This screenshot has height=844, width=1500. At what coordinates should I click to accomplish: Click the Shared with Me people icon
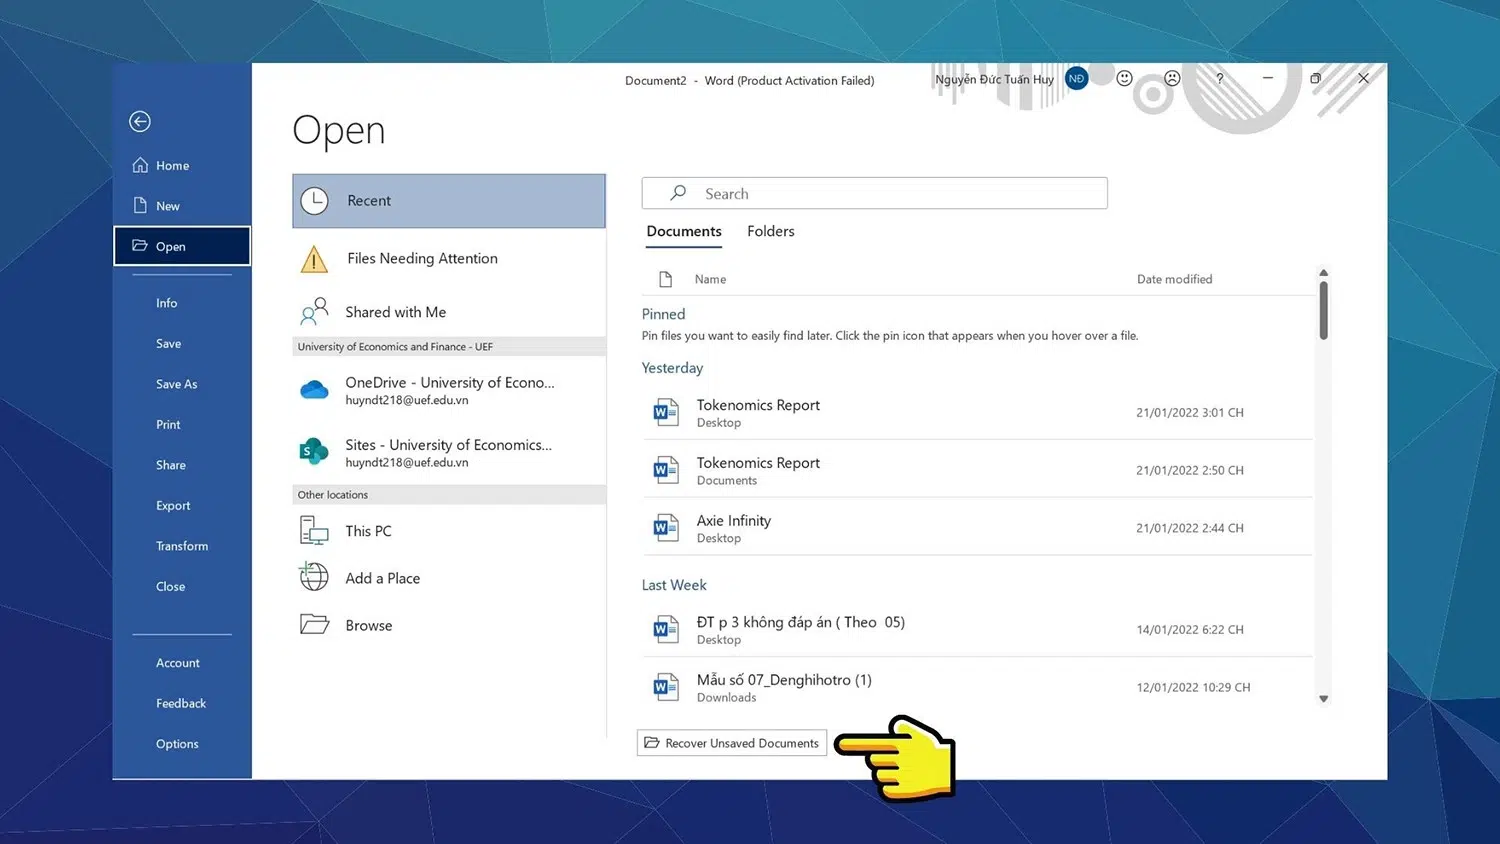314,312
